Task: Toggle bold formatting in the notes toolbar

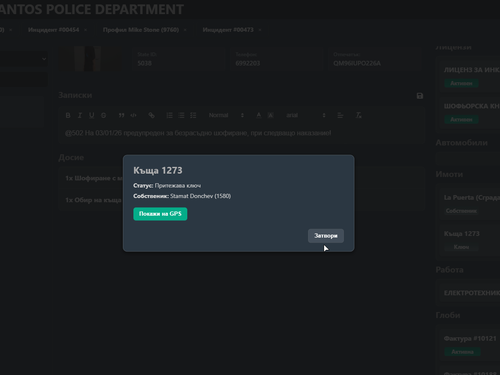Action: click(x=68, y=115)
